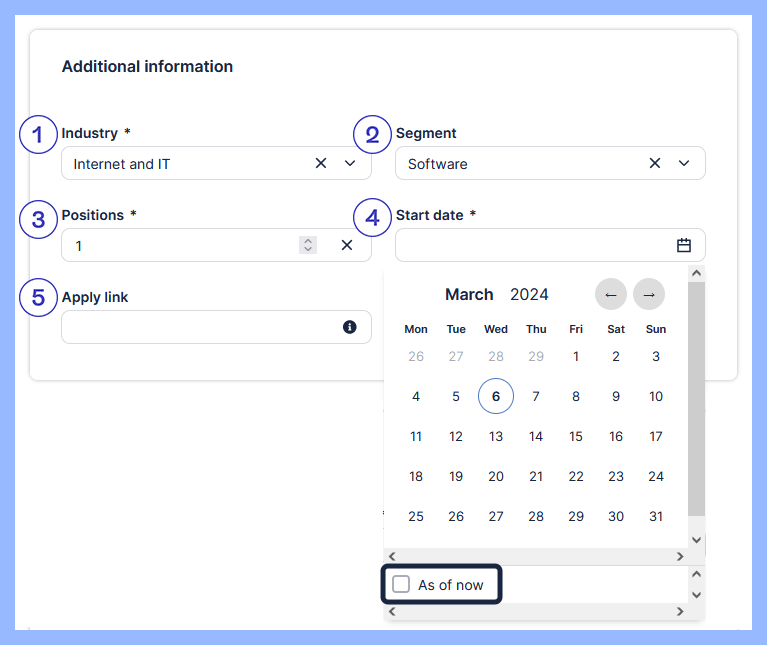Clear the Industry field selection
Viewport: 767px width, 645px height.
pyautogui.click(x=321, y=163)
